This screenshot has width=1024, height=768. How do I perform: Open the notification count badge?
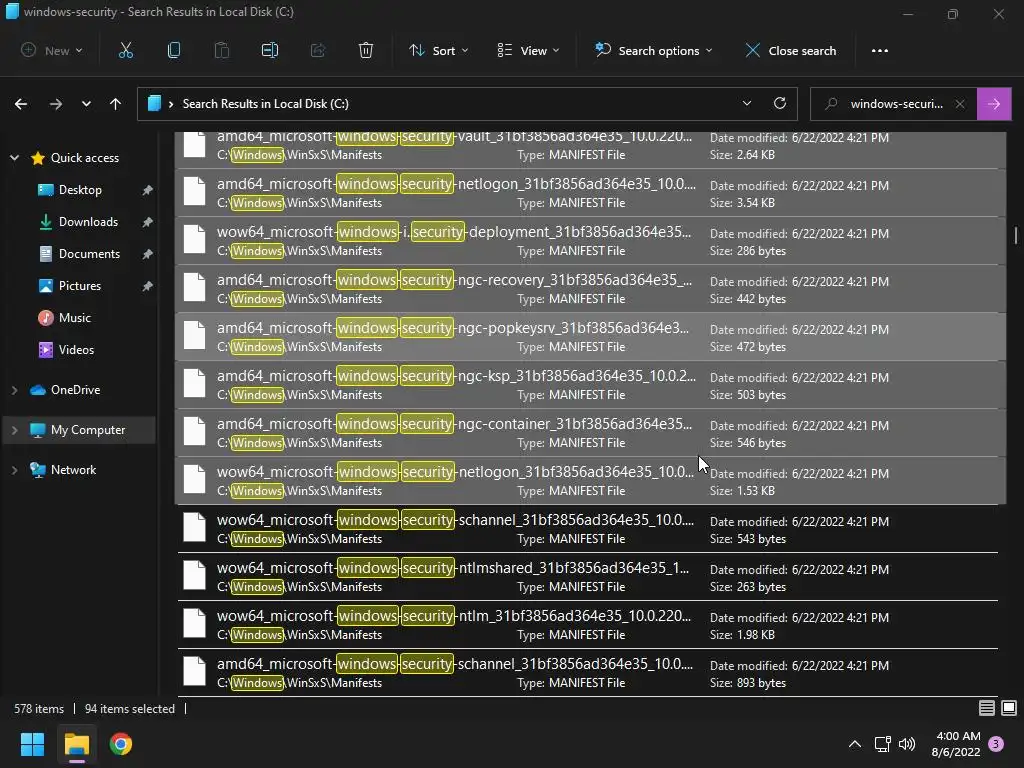(996, 743)
